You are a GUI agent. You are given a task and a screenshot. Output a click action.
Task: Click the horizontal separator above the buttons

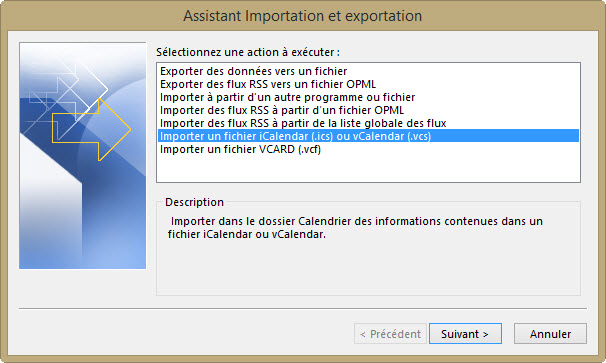[303, 308]
